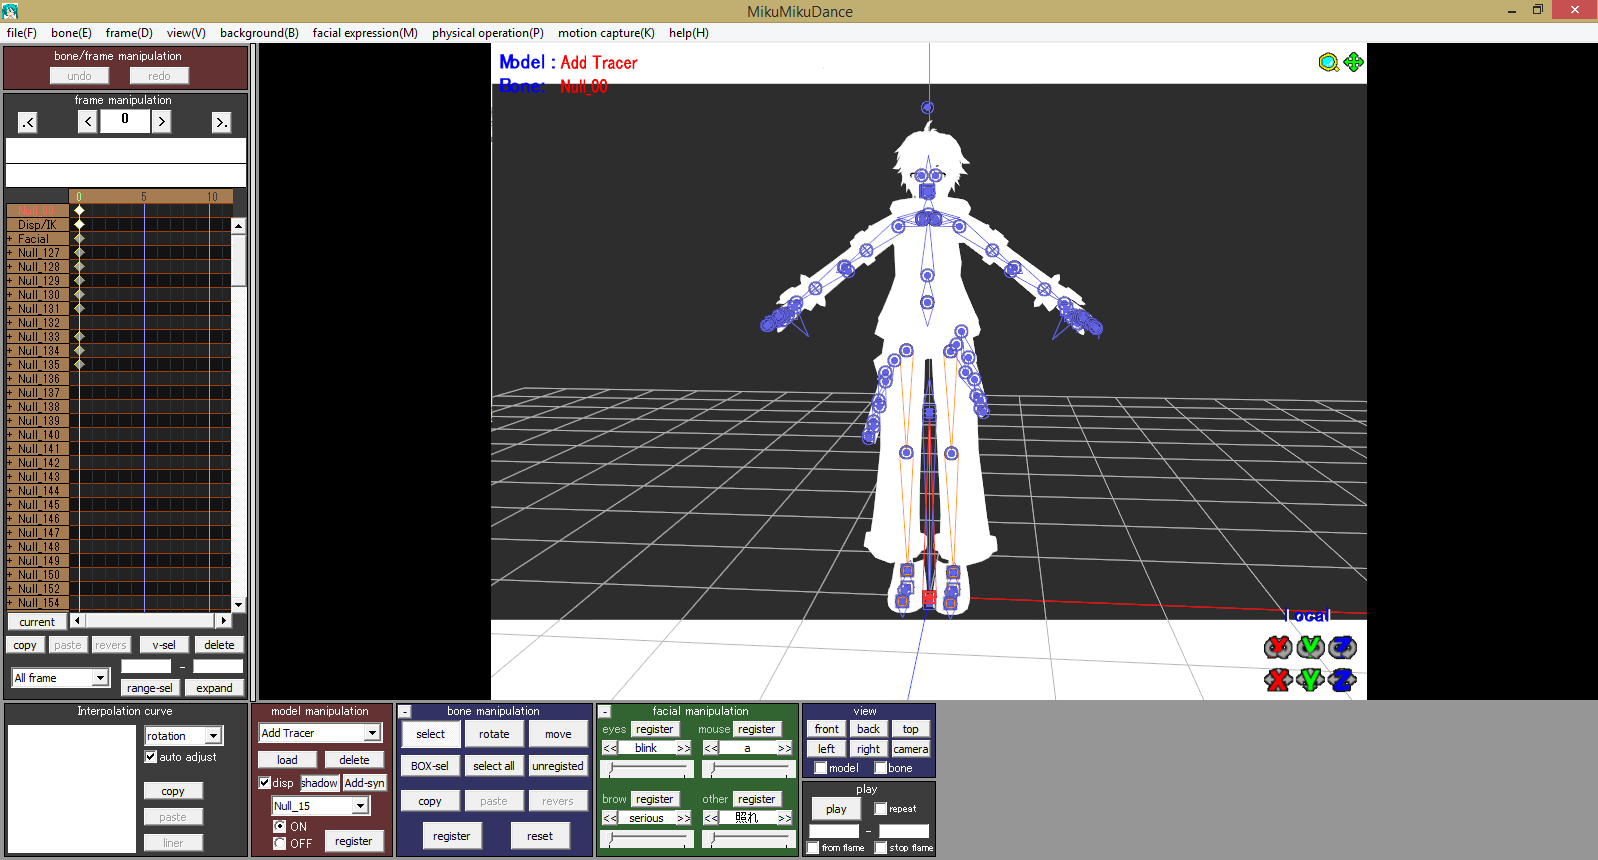1598x860 pixels.
Task: Click the red X-axis move icon
Action: [1277, 680]
